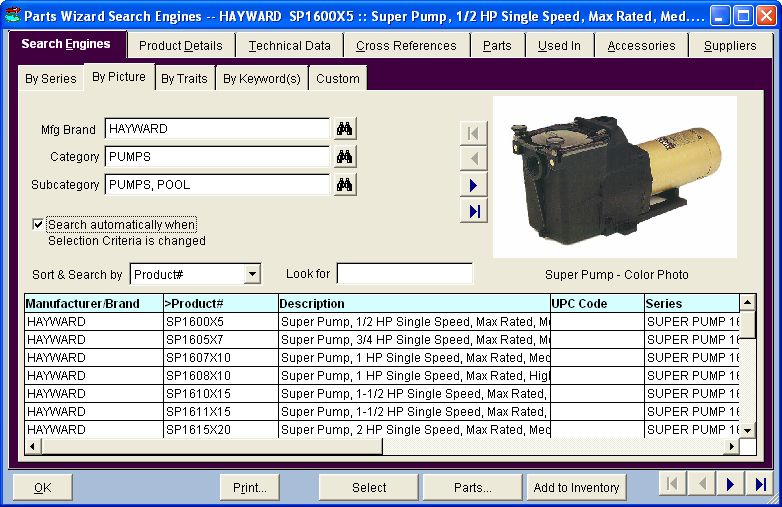Open the Technical Data tab
The height and width of the screenshot is (507, 782).
(289, 46)
